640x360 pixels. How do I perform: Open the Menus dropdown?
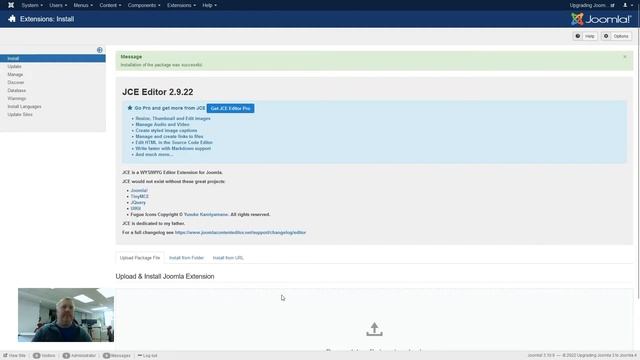[x=83, y=5]
